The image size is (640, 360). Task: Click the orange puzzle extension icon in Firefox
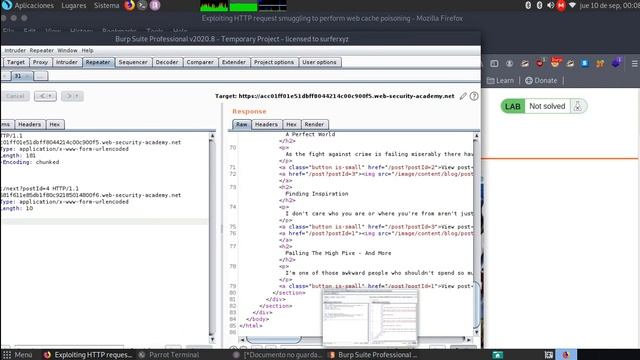(x=600, y=64)
